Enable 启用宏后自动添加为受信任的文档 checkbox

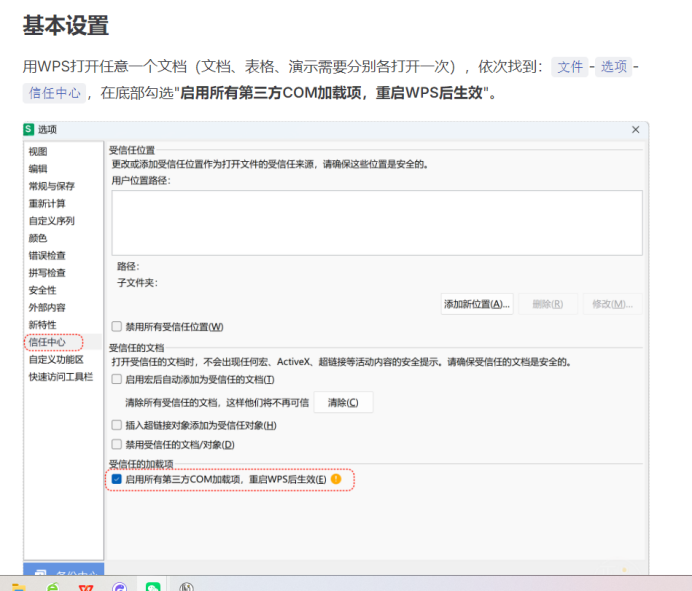point(117,379)
